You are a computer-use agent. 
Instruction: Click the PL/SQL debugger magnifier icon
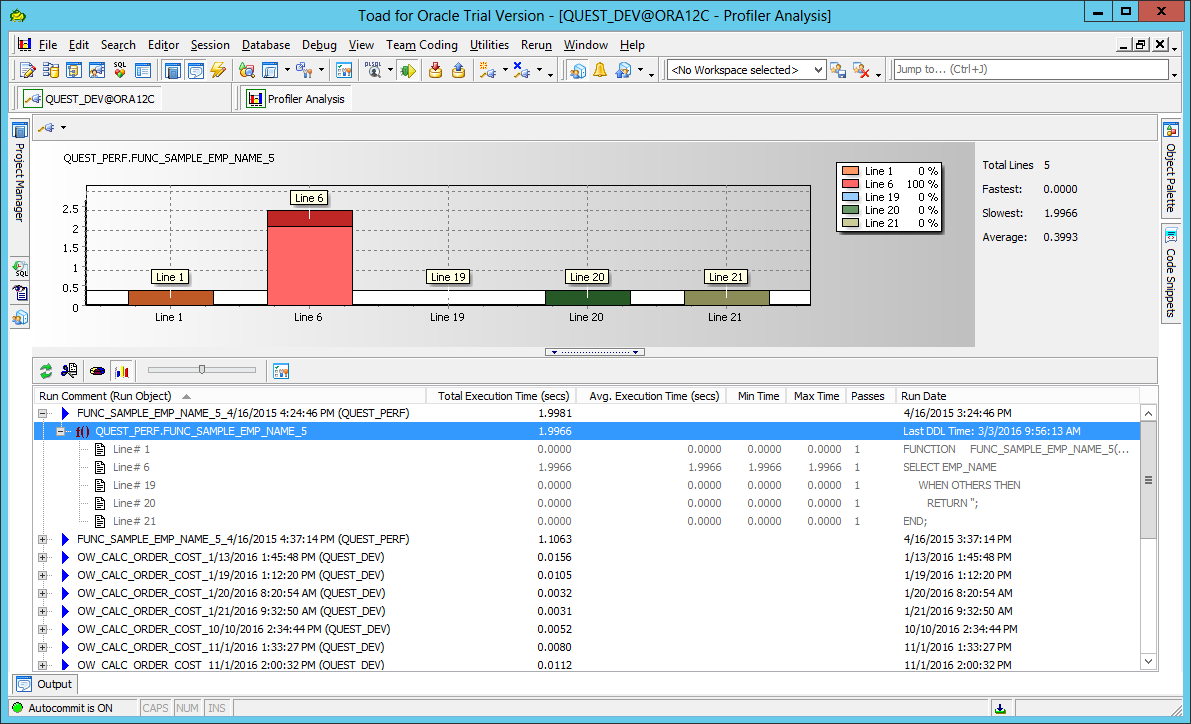pyautogui.click(x=373, y=71)
